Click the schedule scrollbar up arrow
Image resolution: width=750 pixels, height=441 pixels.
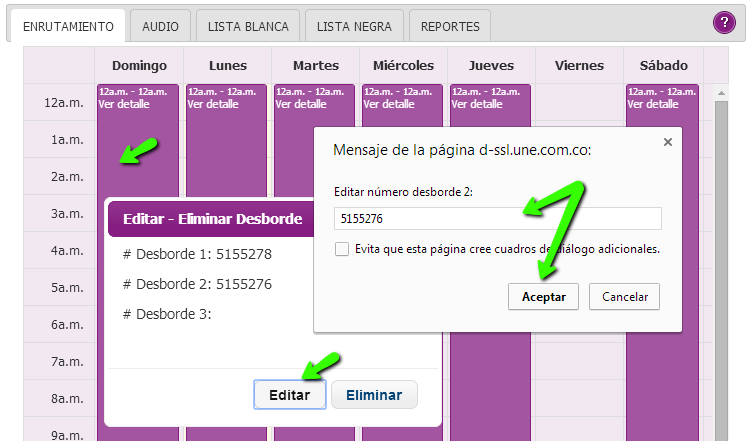pos(721,93)
